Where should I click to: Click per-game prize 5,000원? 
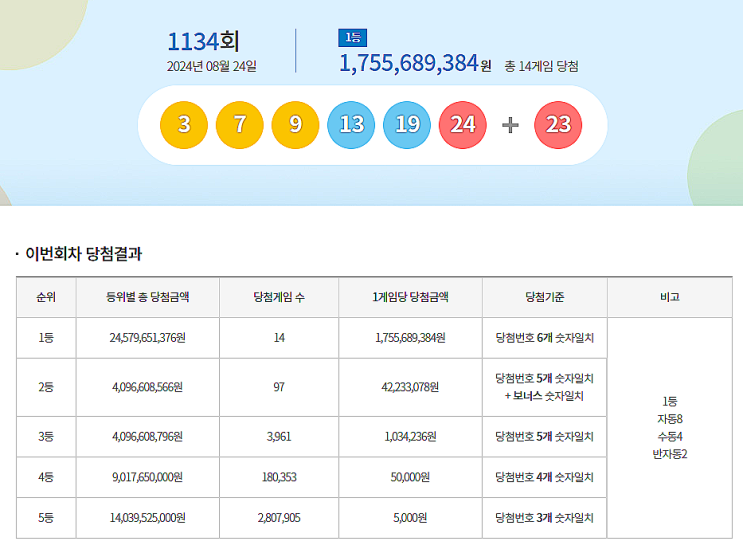point(410,518)
